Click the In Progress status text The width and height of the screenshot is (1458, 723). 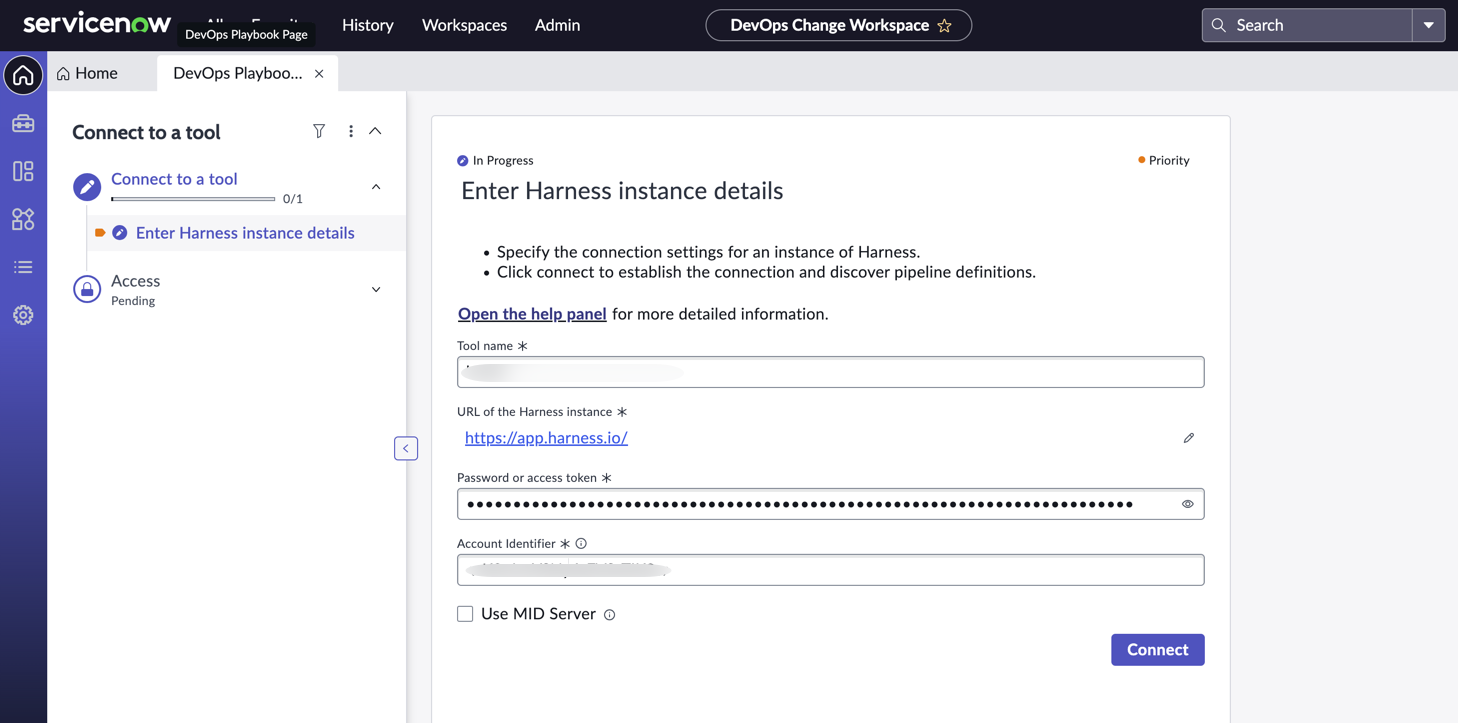click(503, 160)
